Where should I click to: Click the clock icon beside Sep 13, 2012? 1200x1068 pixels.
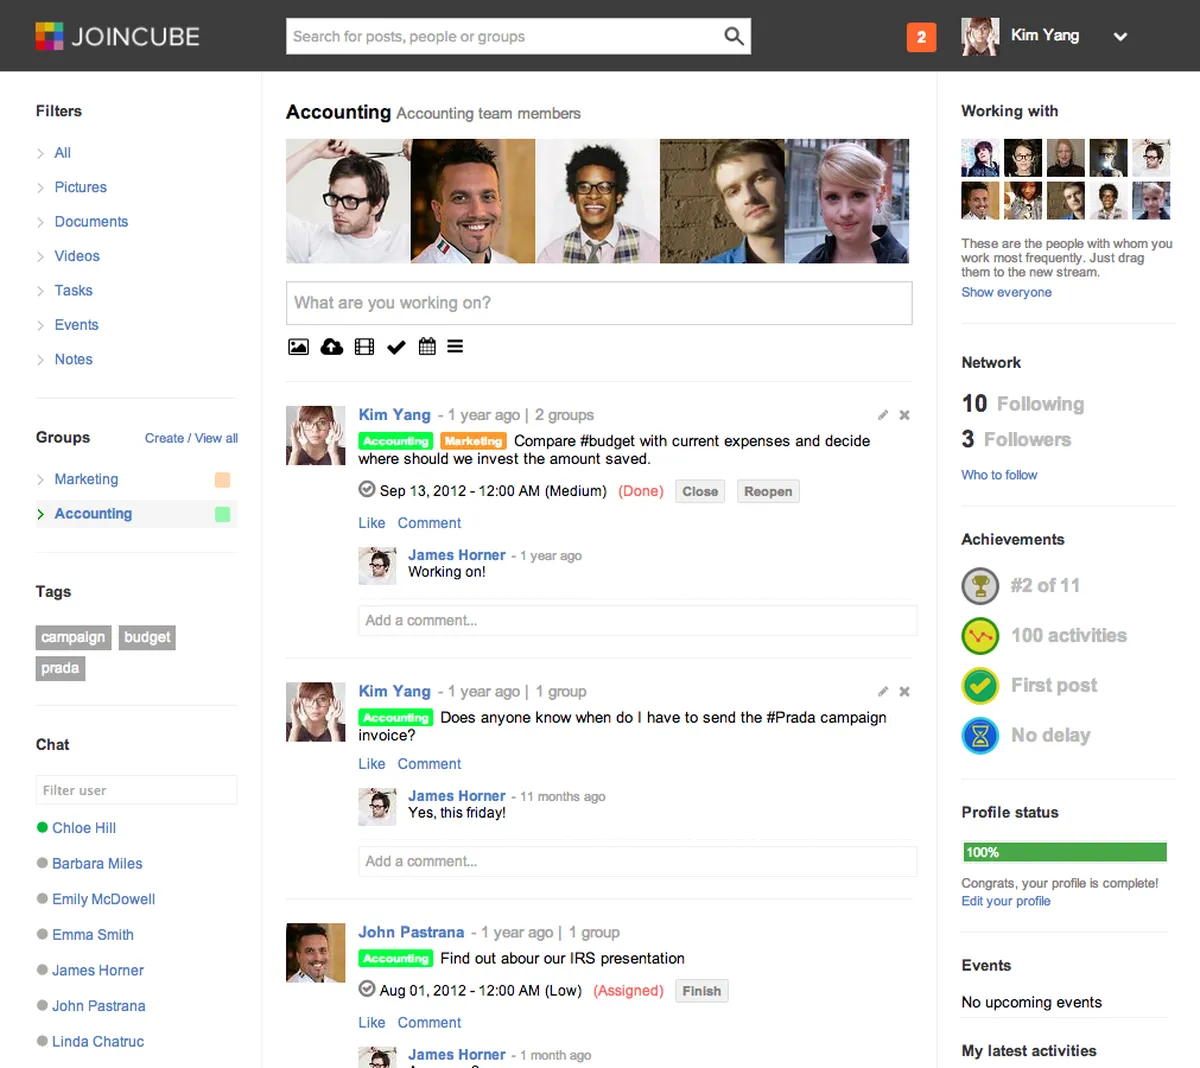[x=367, y=489]
